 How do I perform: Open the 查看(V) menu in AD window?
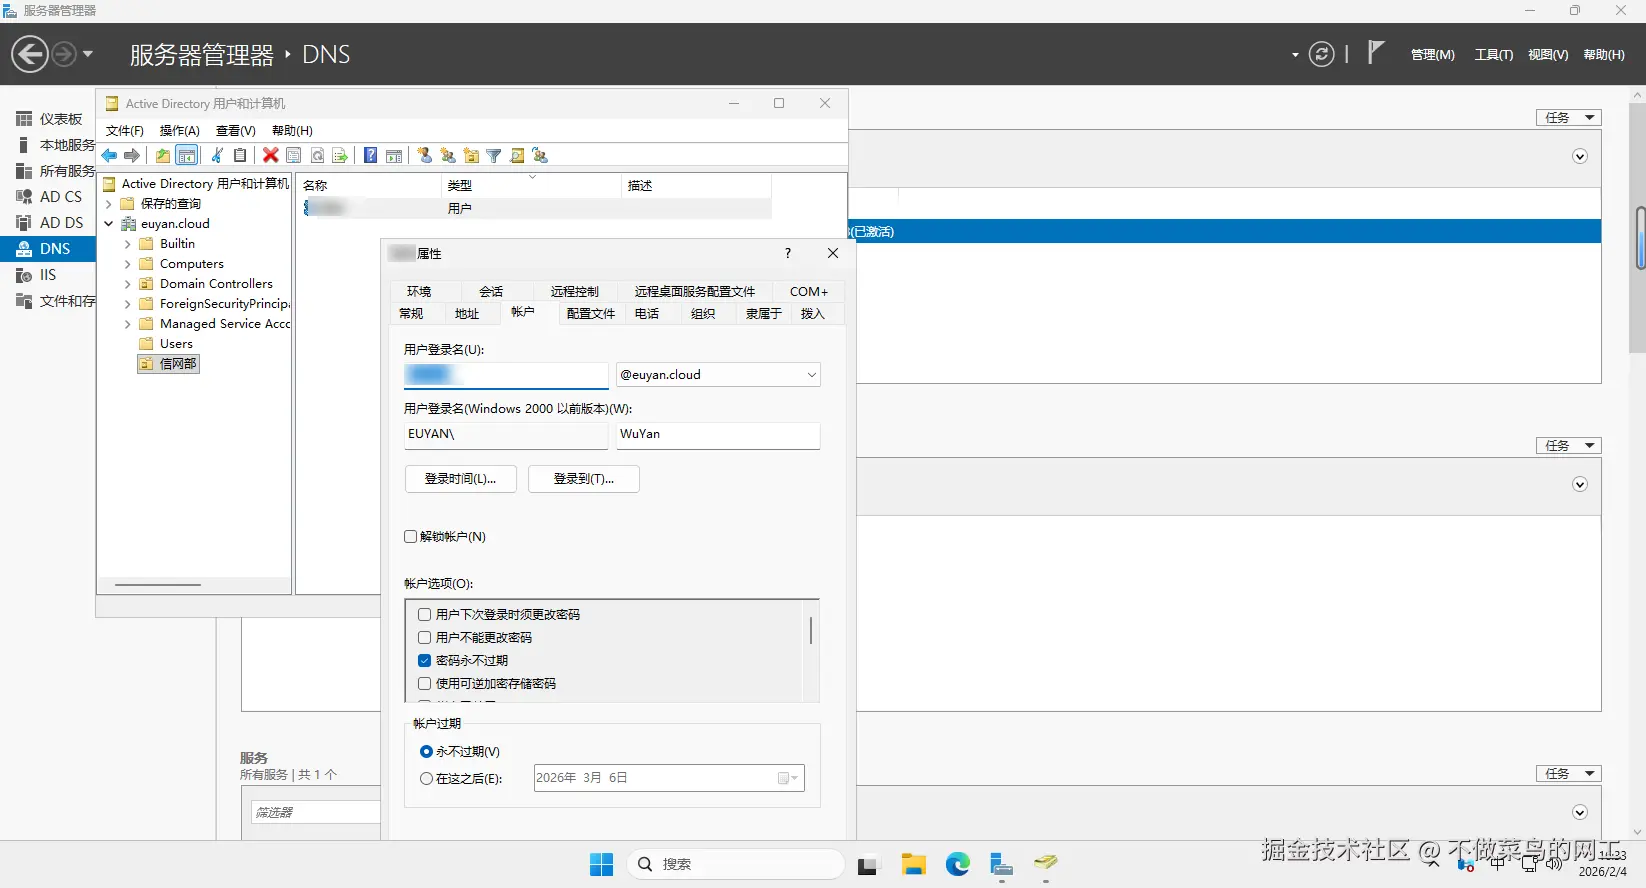point(236,131)
